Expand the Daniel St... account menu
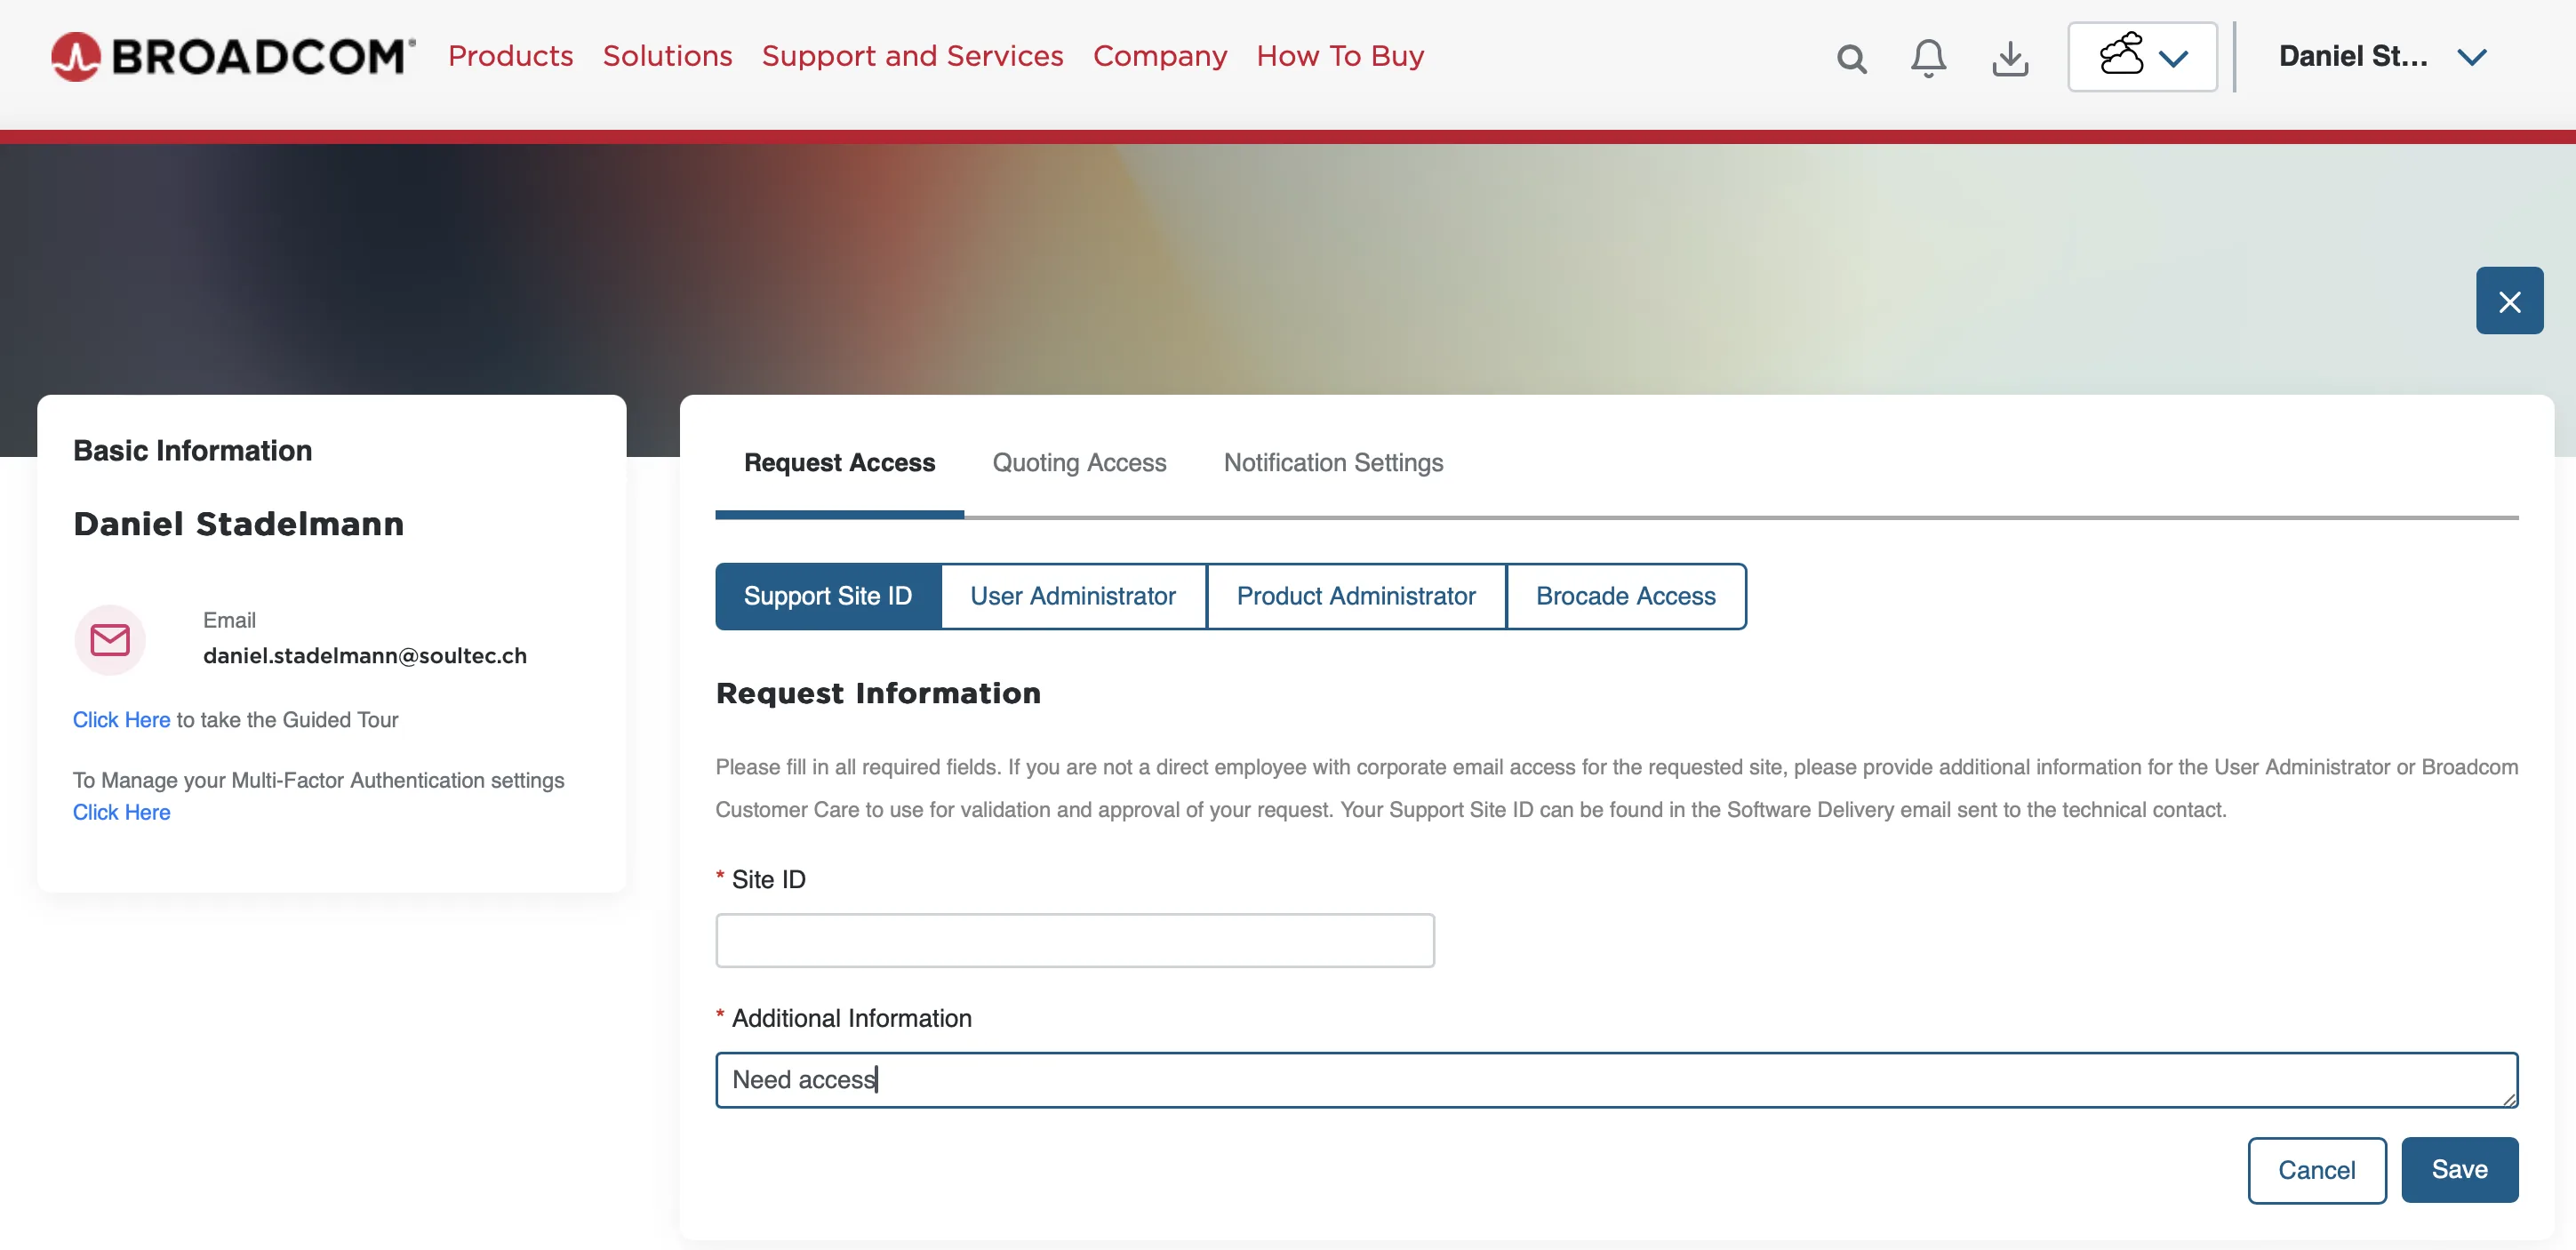2576x1250 pixels. (x=2382, y=57)
